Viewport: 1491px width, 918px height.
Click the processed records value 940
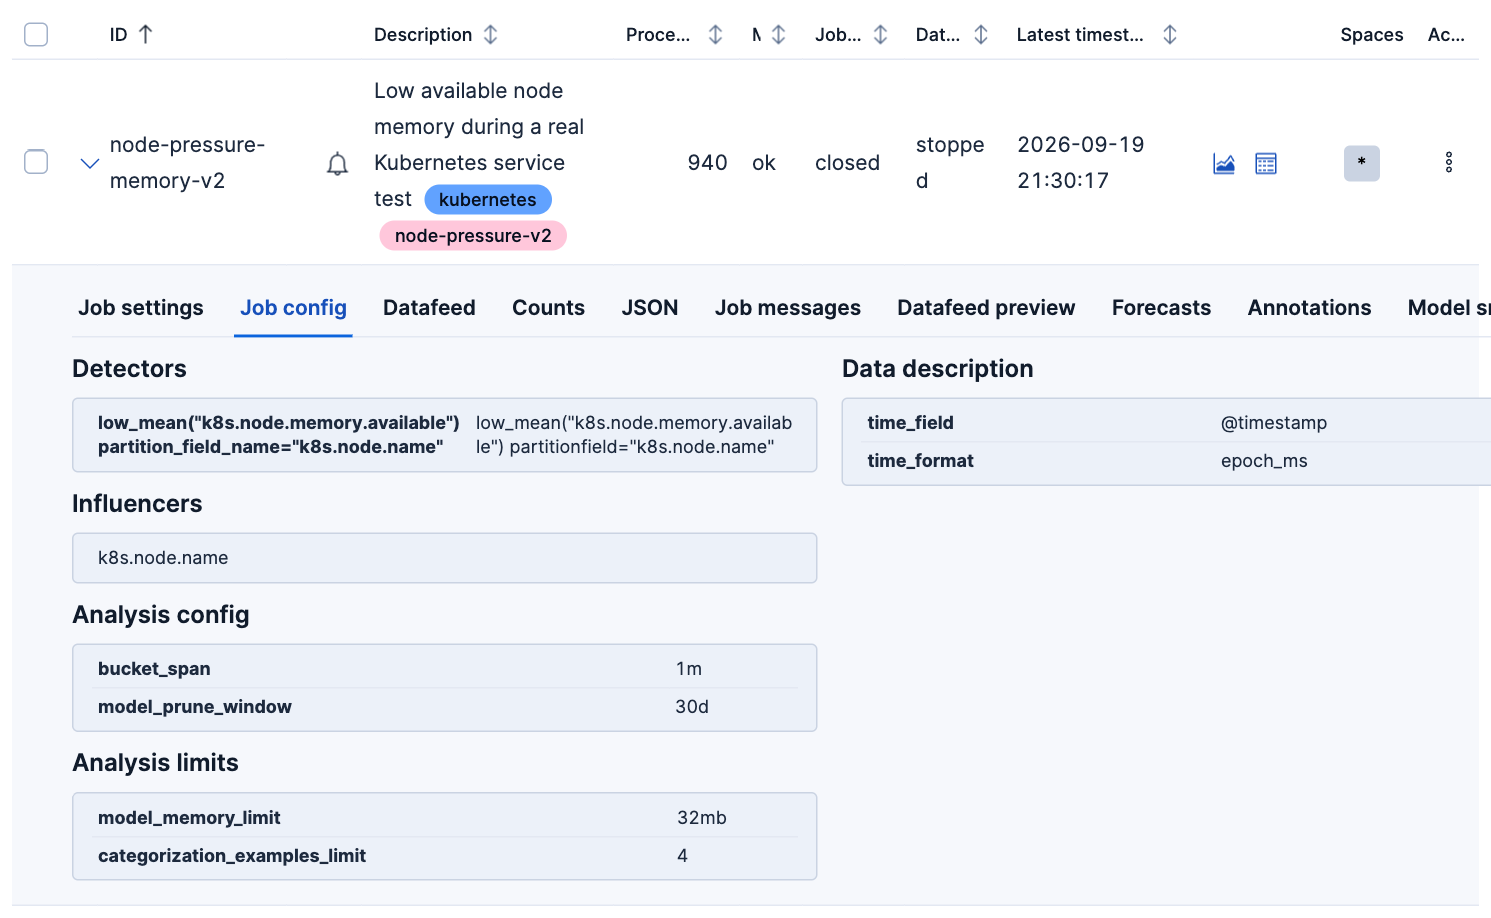[x=707, y=163]
